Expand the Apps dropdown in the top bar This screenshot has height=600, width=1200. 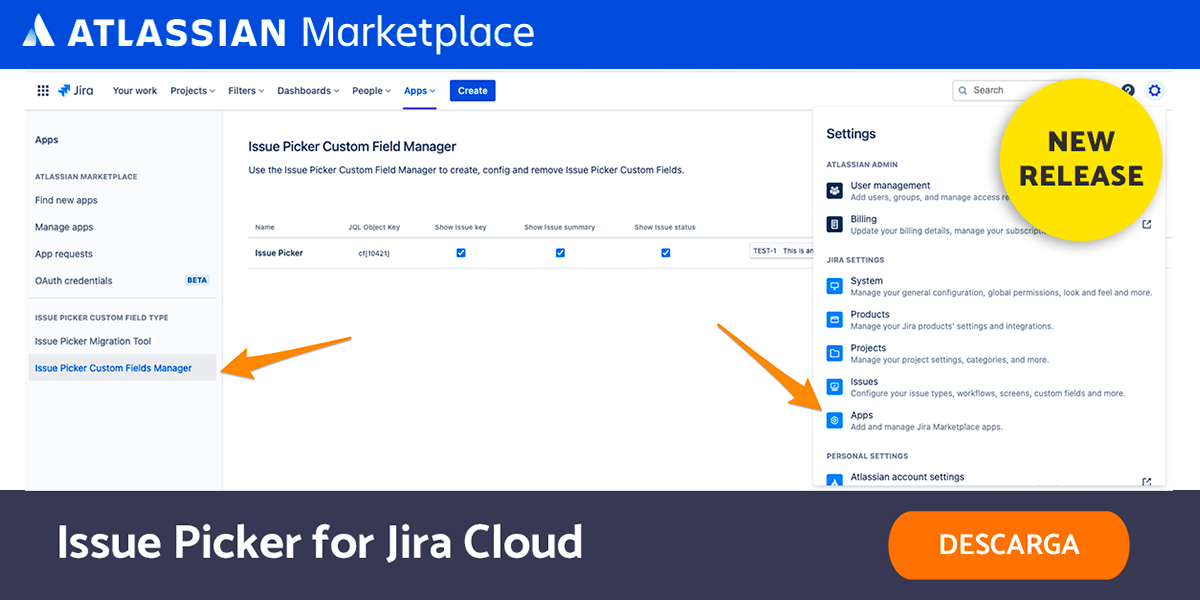pos(420,91)
